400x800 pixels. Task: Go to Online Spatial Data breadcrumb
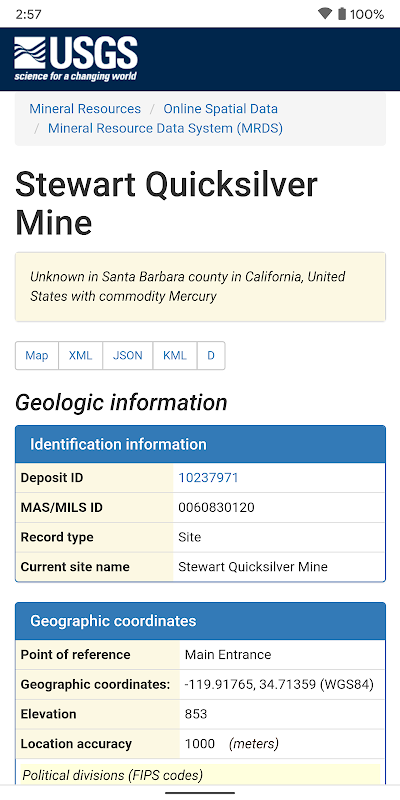[220, 109]
